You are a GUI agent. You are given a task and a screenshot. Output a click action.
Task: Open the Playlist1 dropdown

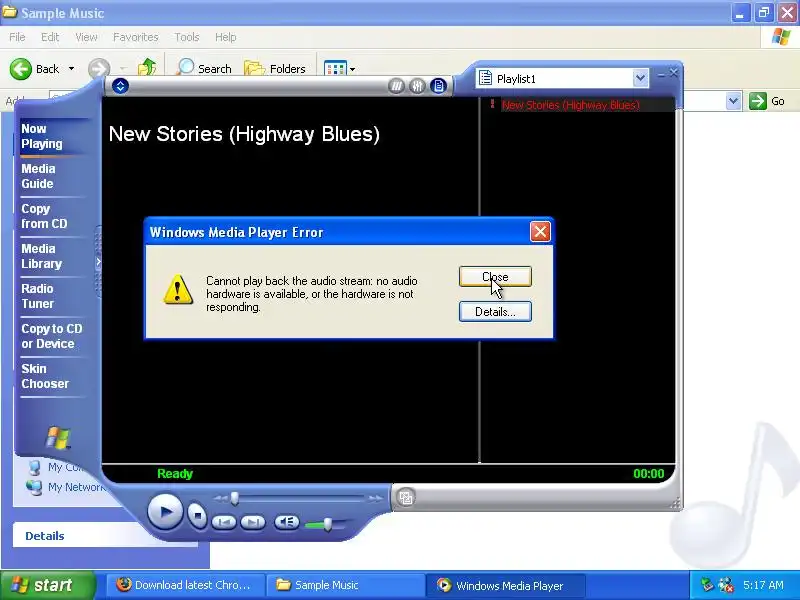[x=640, y=79]
